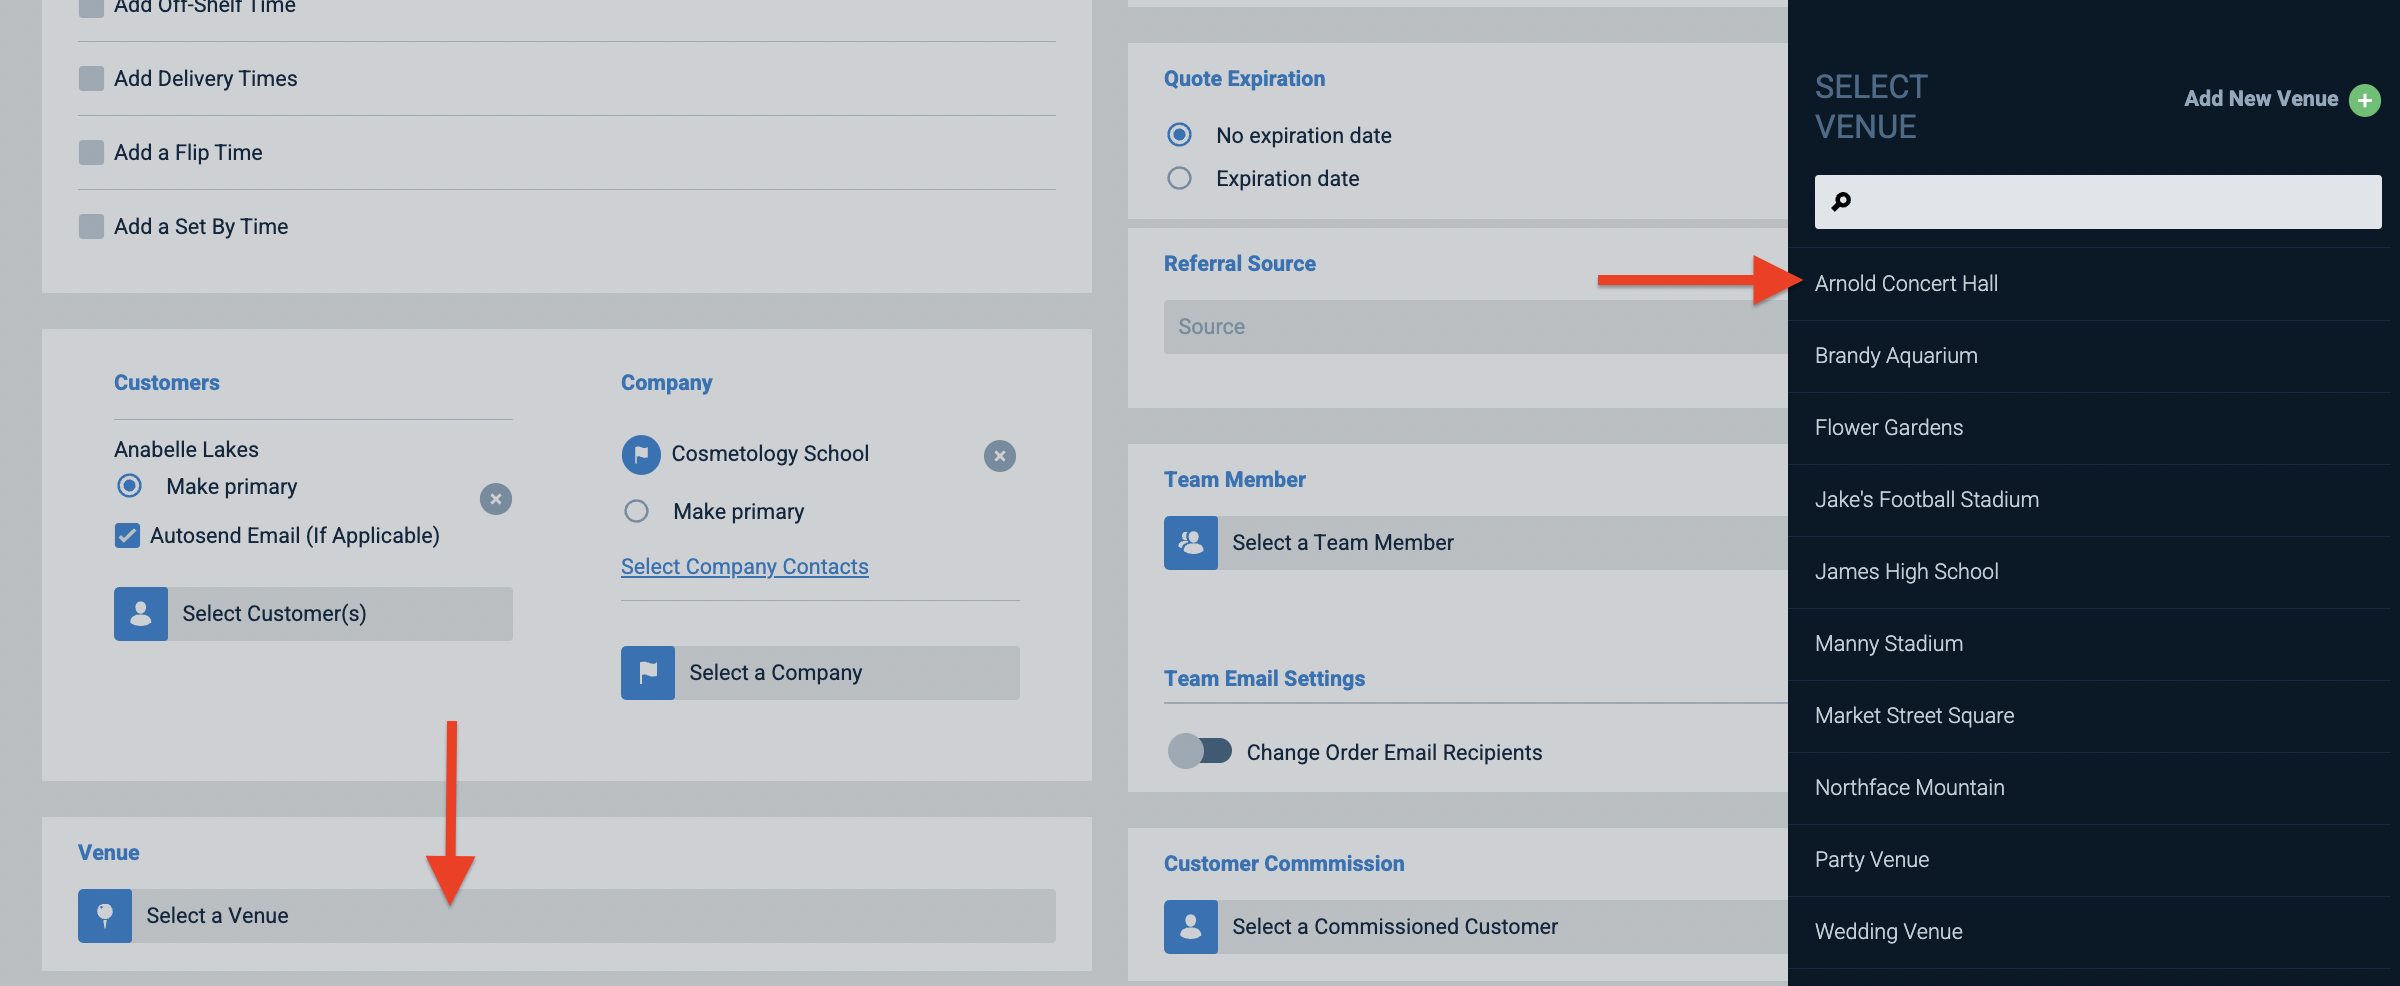Check the Add Delivery Times checkbox
This screenshot has width=2400, height=986.
pyautogui.click(x=91, y=79)
